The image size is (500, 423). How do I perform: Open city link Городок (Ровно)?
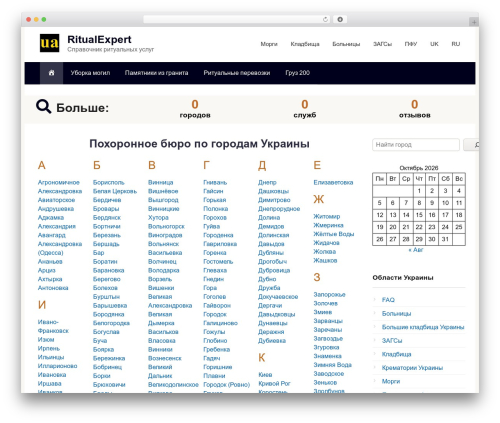[x=226, y=385]
